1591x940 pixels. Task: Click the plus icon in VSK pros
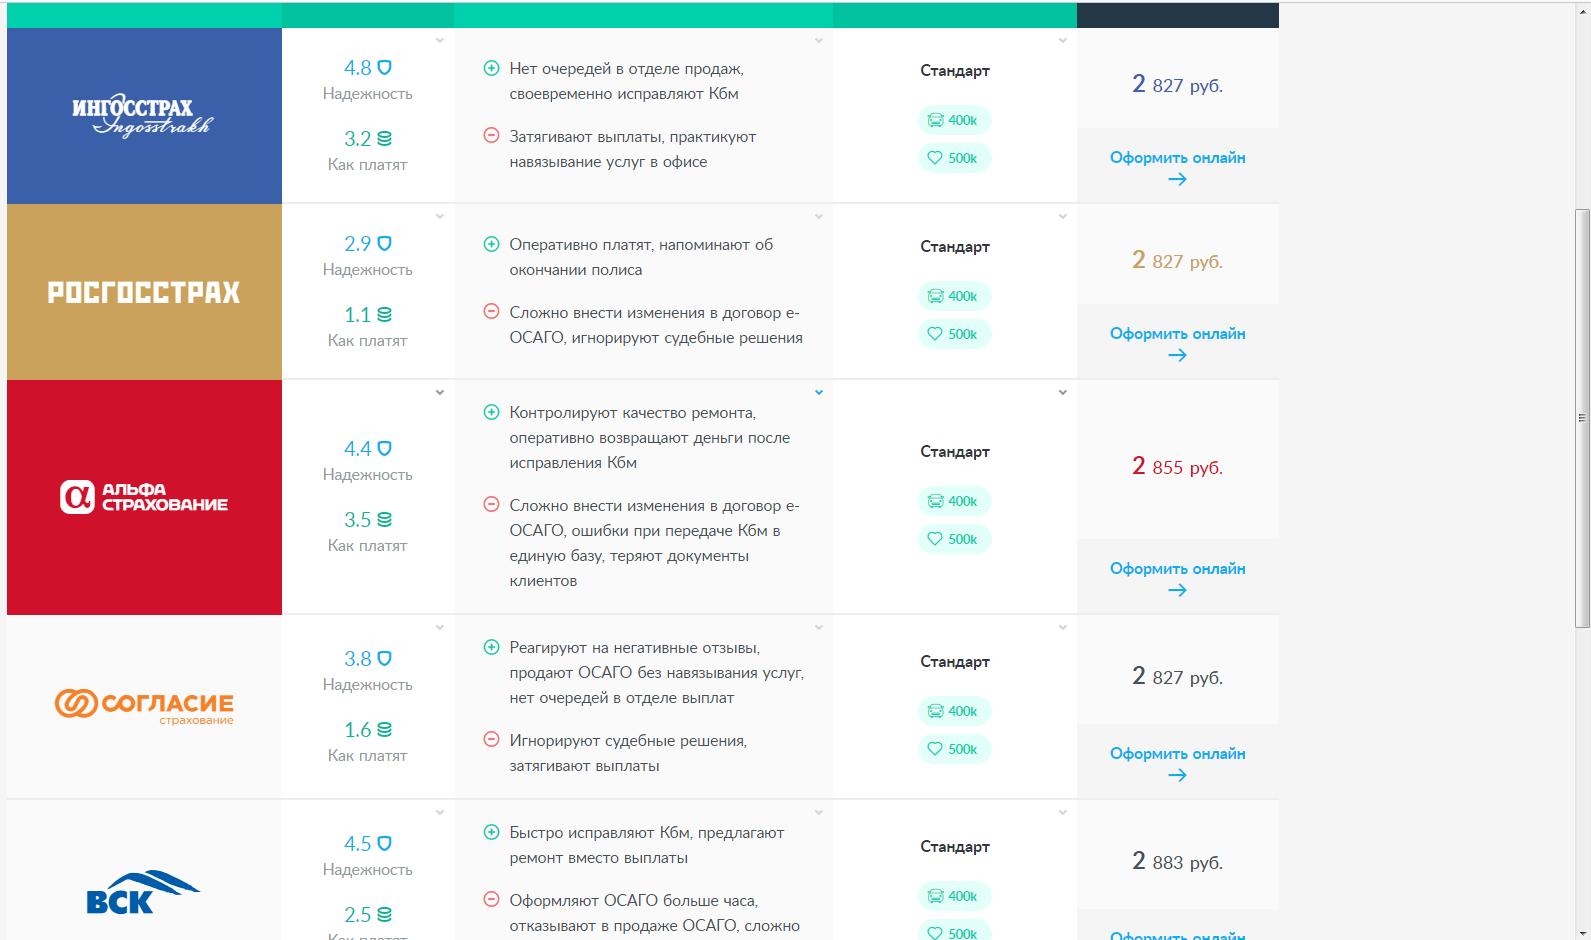(x=491, y=832)
